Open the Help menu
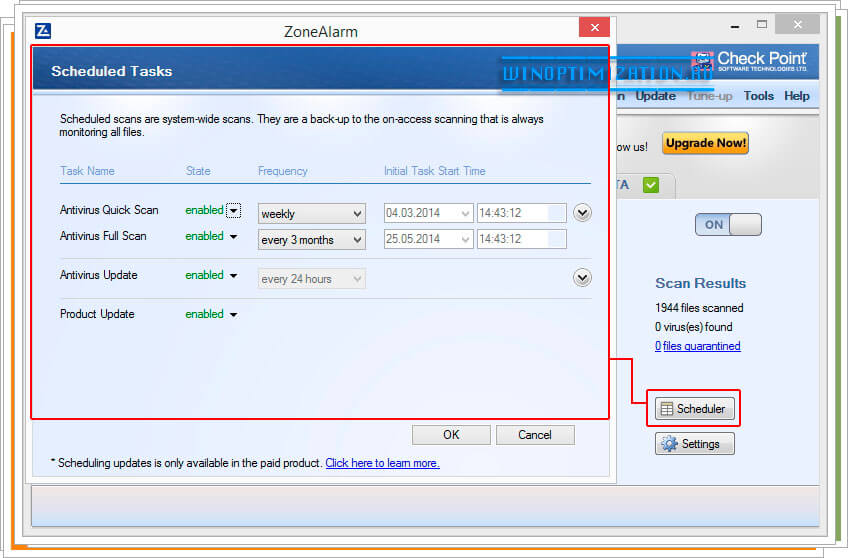 (797, 96)
